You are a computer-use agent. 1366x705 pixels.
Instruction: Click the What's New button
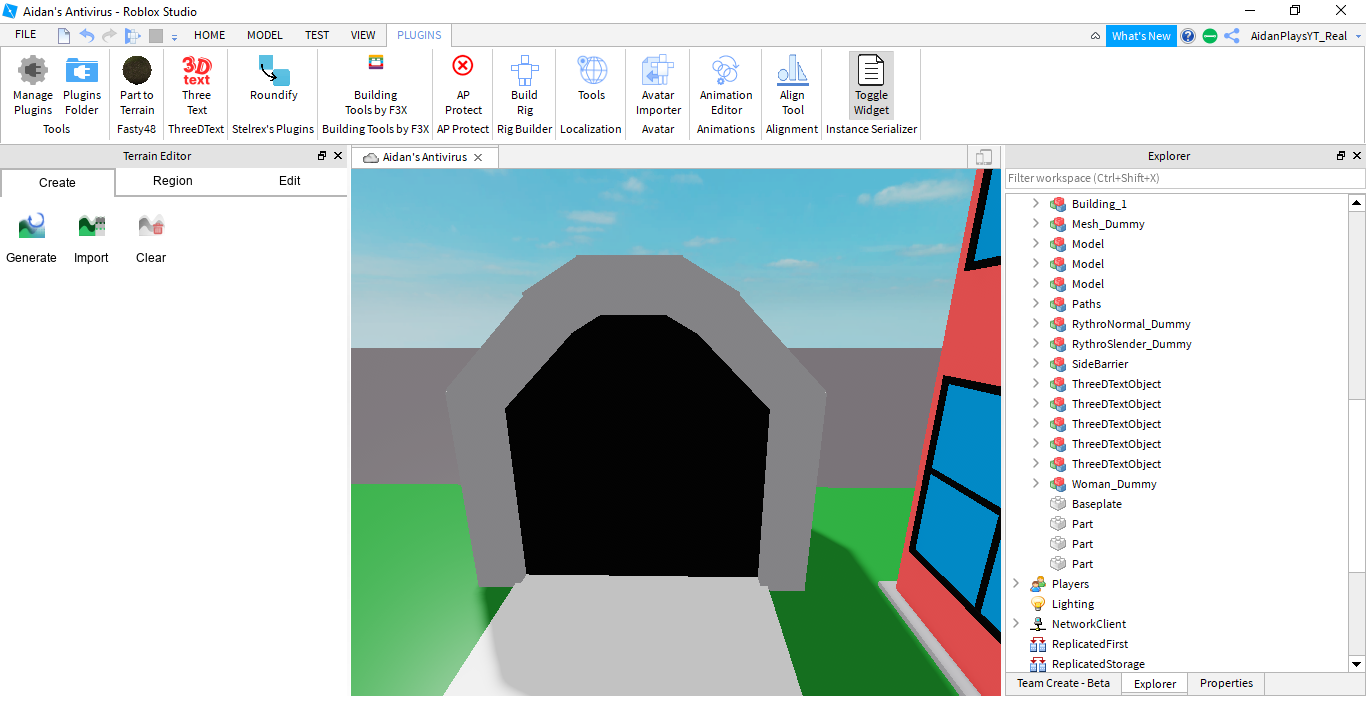point(1141,36)
